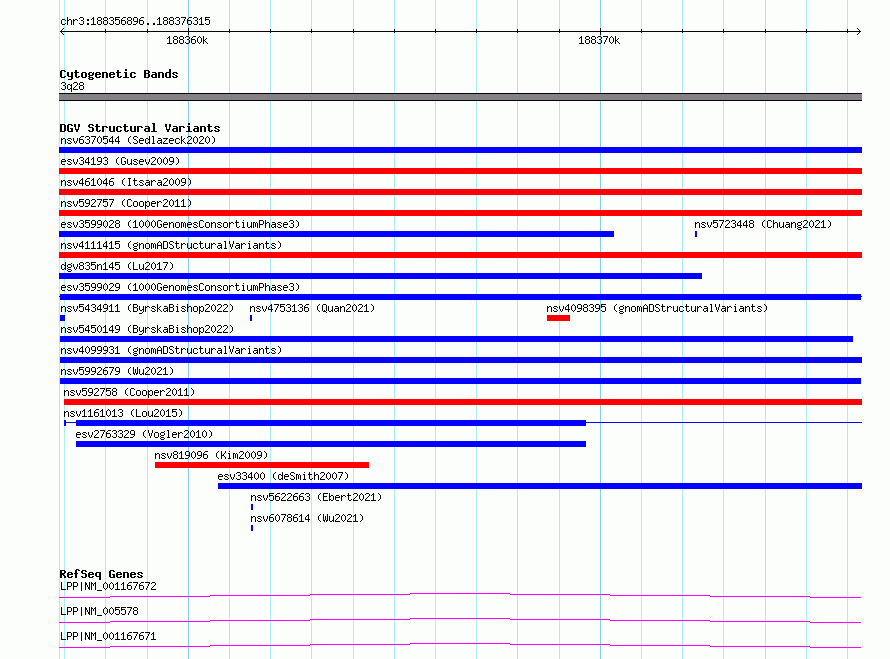Click the tiny nsv6078614 blue marker
Image resolution: width=890 pixels, height=659 pixels.
252,528
